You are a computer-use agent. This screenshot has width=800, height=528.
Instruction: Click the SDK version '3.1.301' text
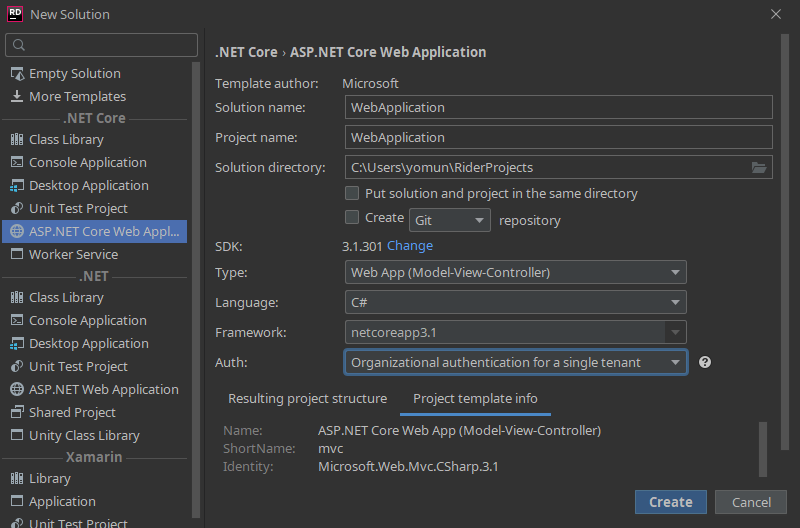[362, 246]
